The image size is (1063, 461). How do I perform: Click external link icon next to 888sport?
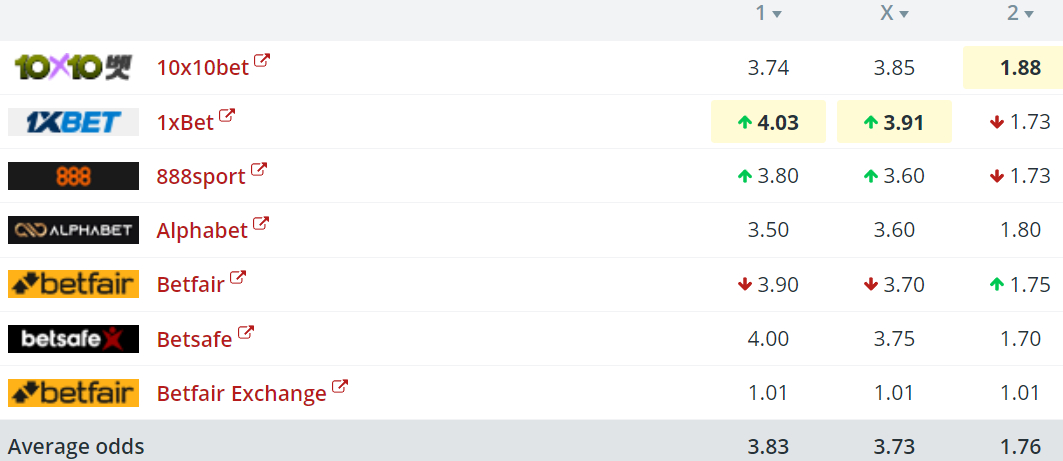point(259,170)
